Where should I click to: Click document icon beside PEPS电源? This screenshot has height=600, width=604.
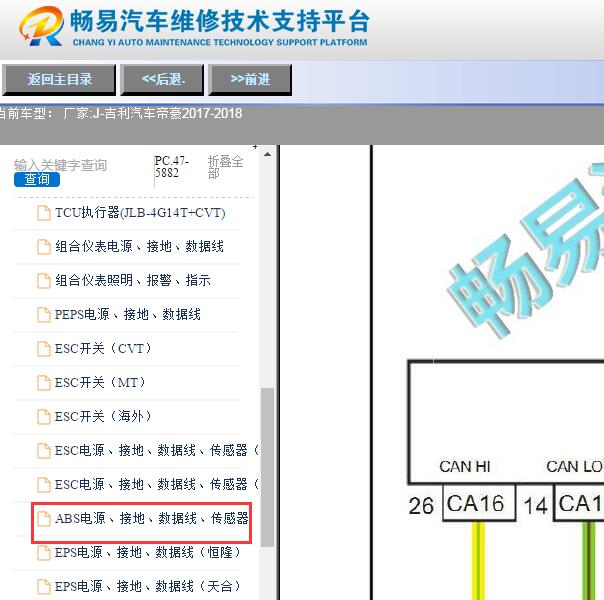[44, 315]
